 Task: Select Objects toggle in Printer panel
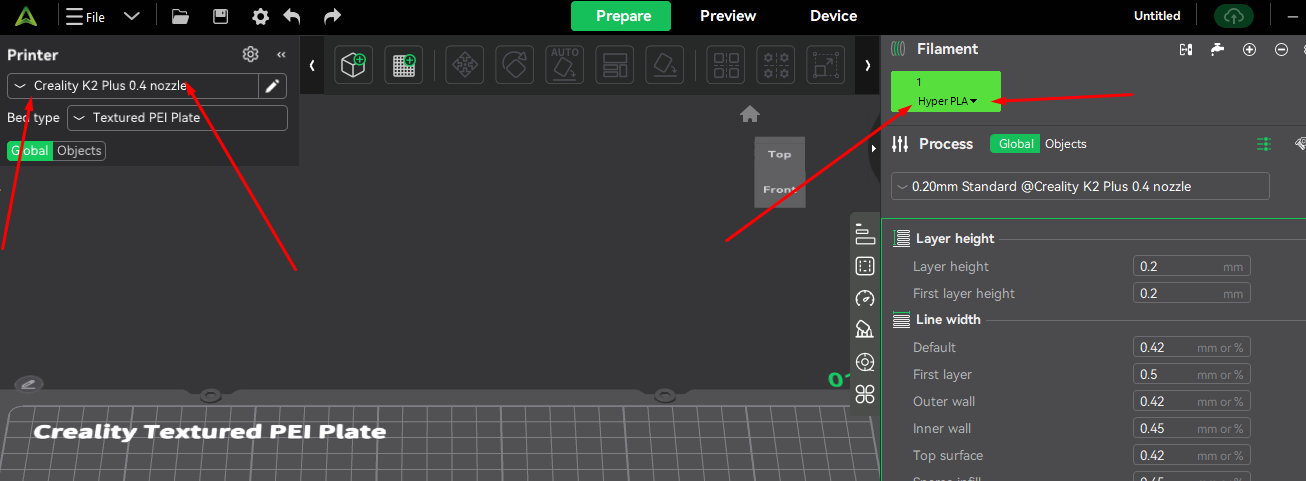pyautogui.click(x=79, y=150)
